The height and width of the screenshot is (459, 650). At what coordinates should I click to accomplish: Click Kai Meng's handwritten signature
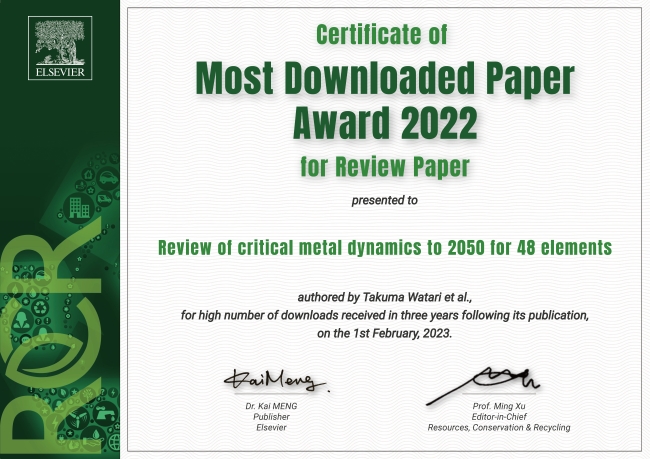[x=264, y=380]
